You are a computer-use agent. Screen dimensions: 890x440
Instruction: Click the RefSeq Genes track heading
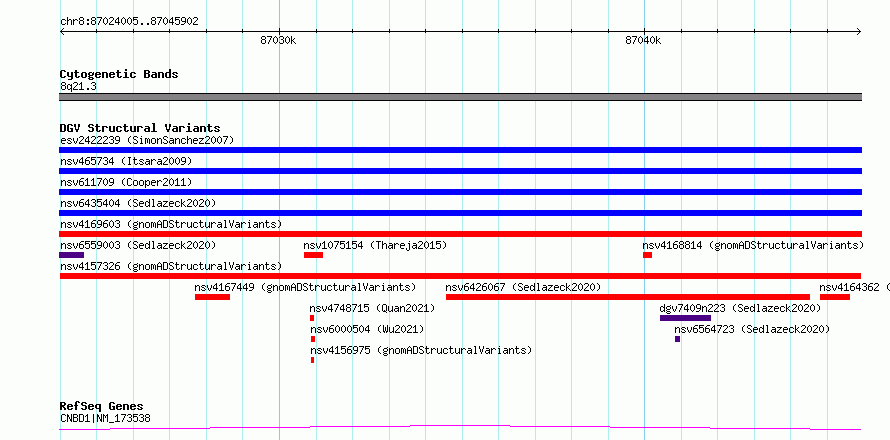[101, 407]
